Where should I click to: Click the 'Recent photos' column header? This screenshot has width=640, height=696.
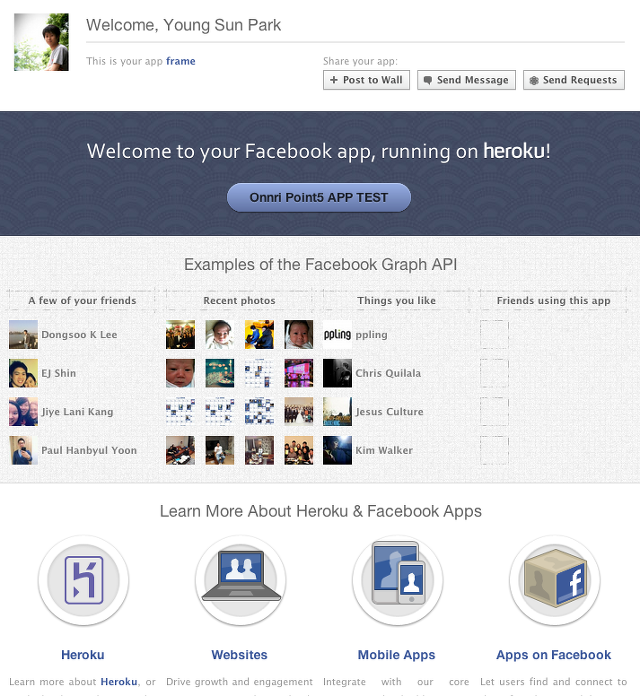coord(240,301)
